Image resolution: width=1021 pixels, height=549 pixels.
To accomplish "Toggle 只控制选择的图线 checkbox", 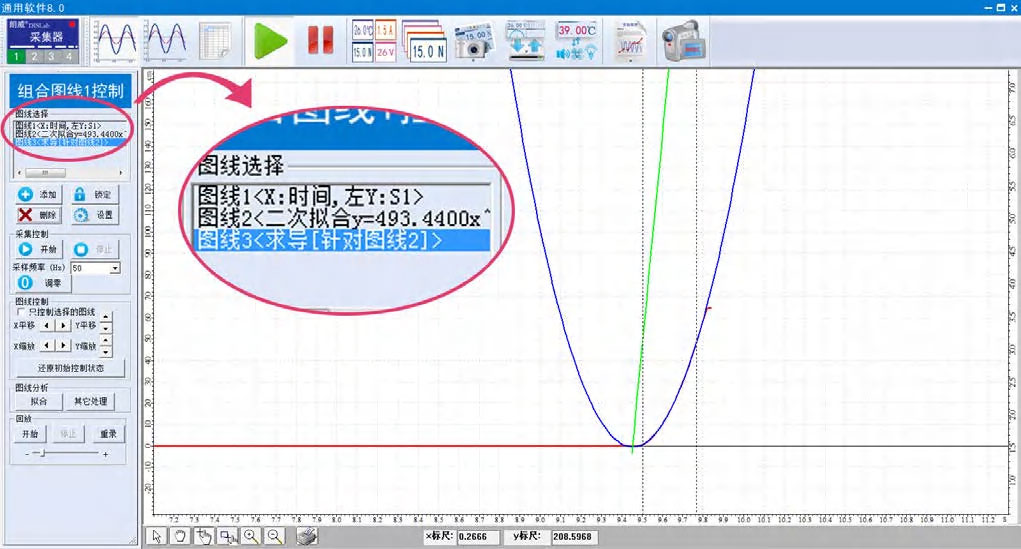I will click(21, 311).
